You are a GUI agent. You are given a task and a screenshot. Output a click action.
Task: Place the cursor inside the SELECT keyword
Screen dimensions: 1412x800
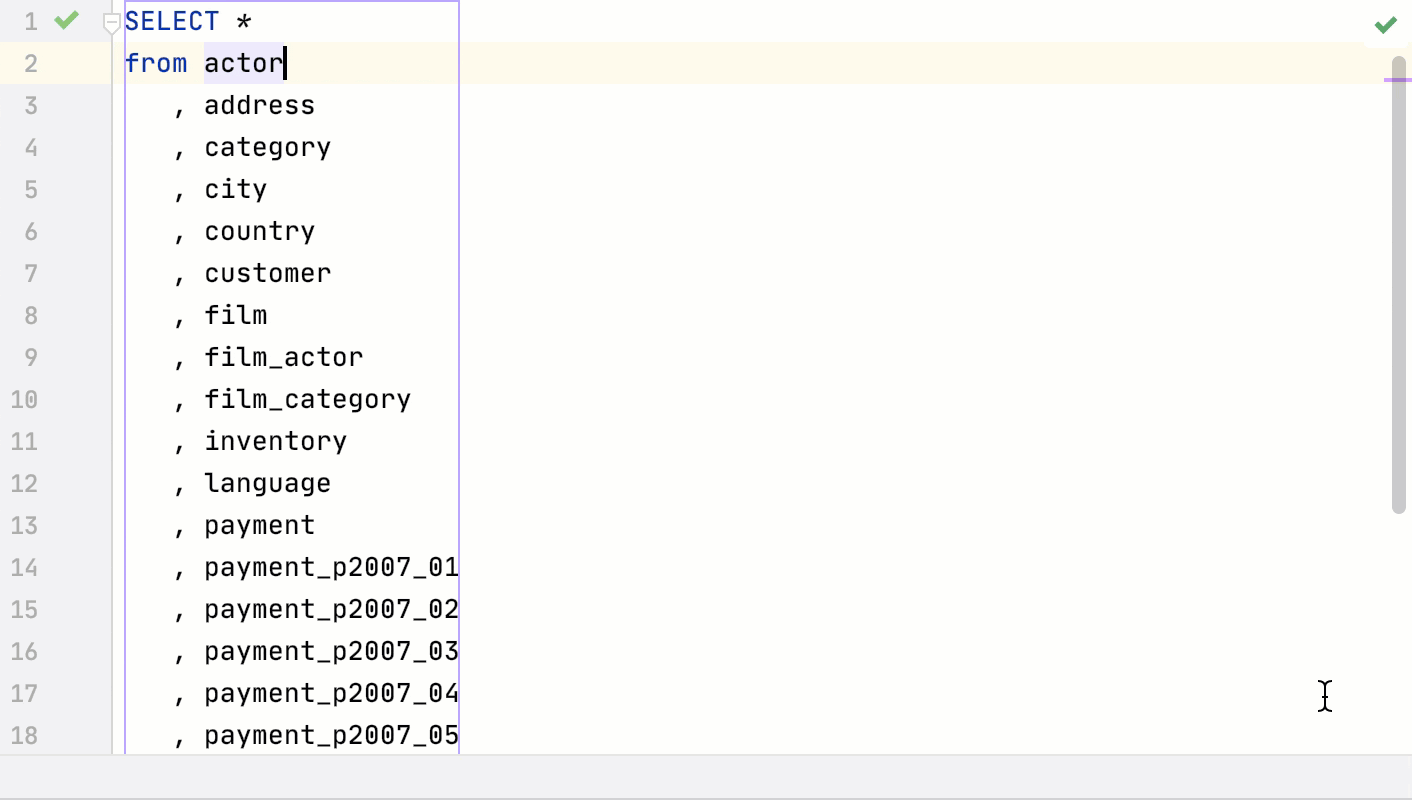tap(170, 20)
